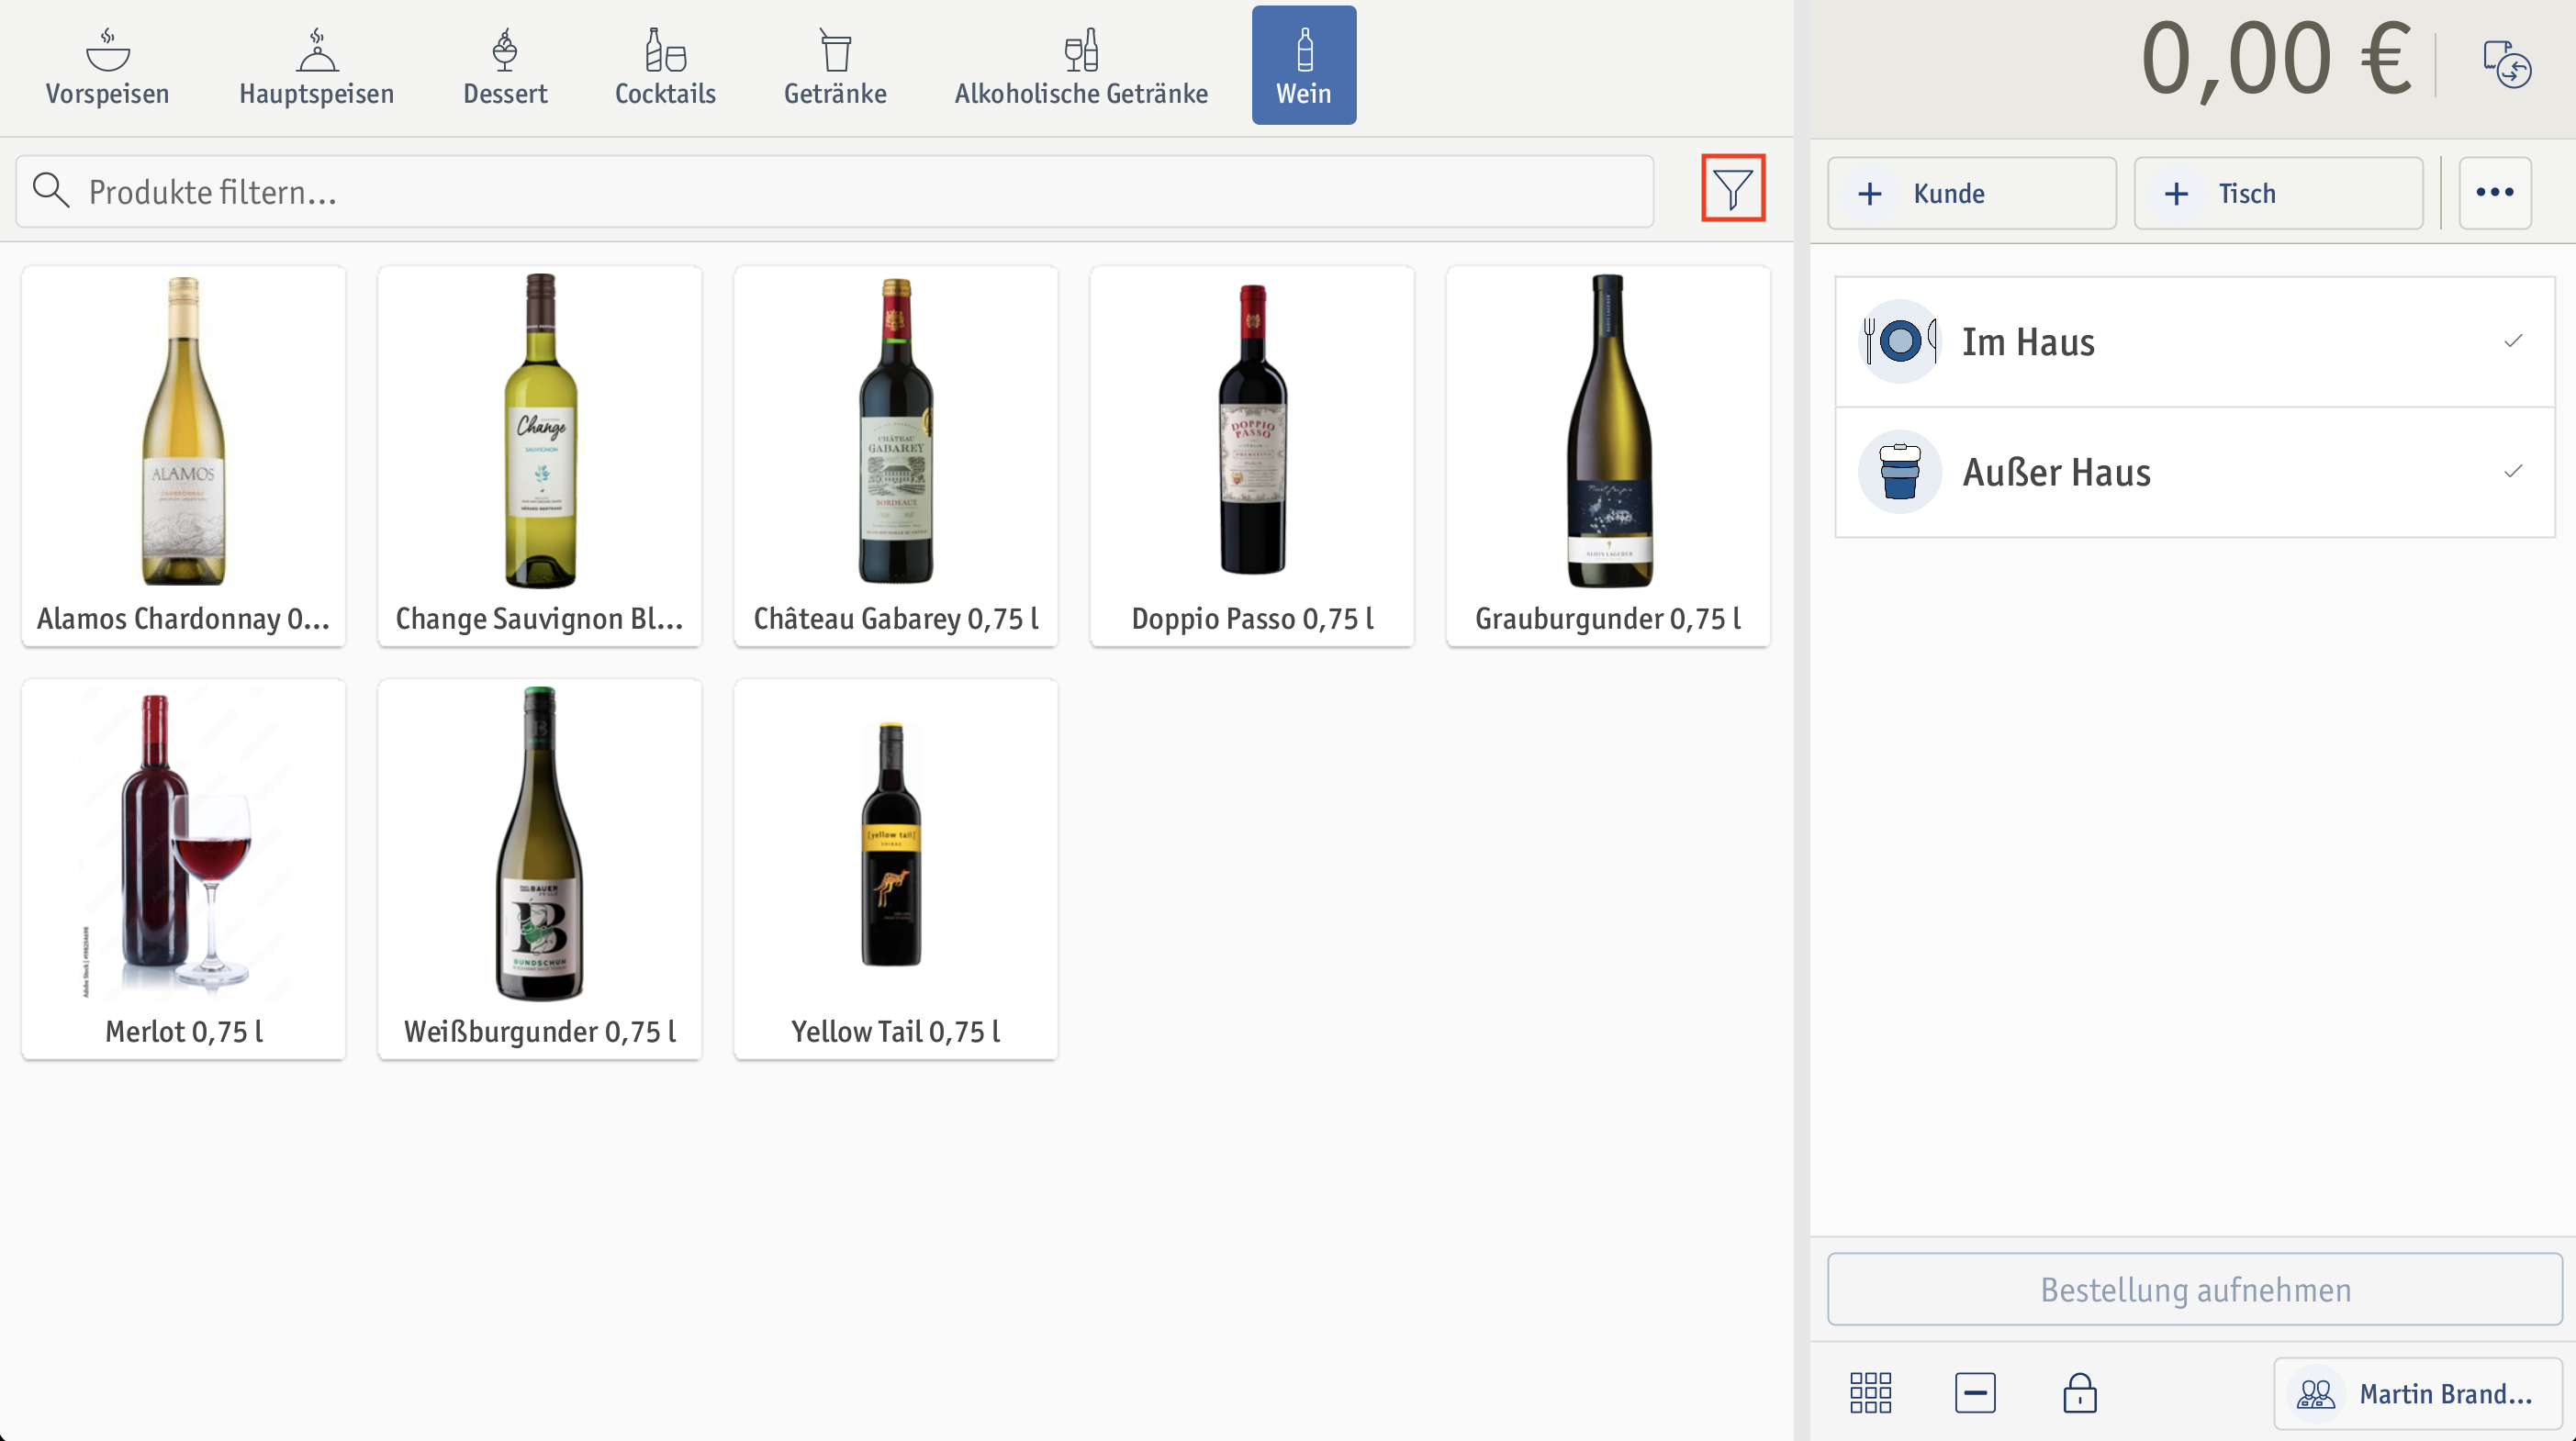This screenshot has height=1441, width=2576.
Task: Select the Außer Haus order type
Action: click(2195, 472)
